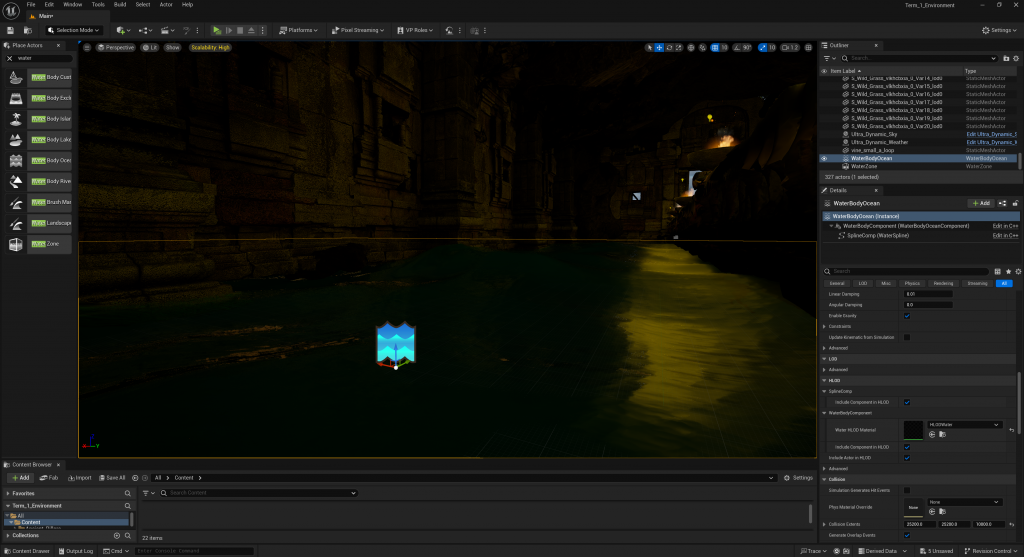Open the Selection Mode dropdown
The width and height of the screenshot is (1024, 557).
click(73, 30)
